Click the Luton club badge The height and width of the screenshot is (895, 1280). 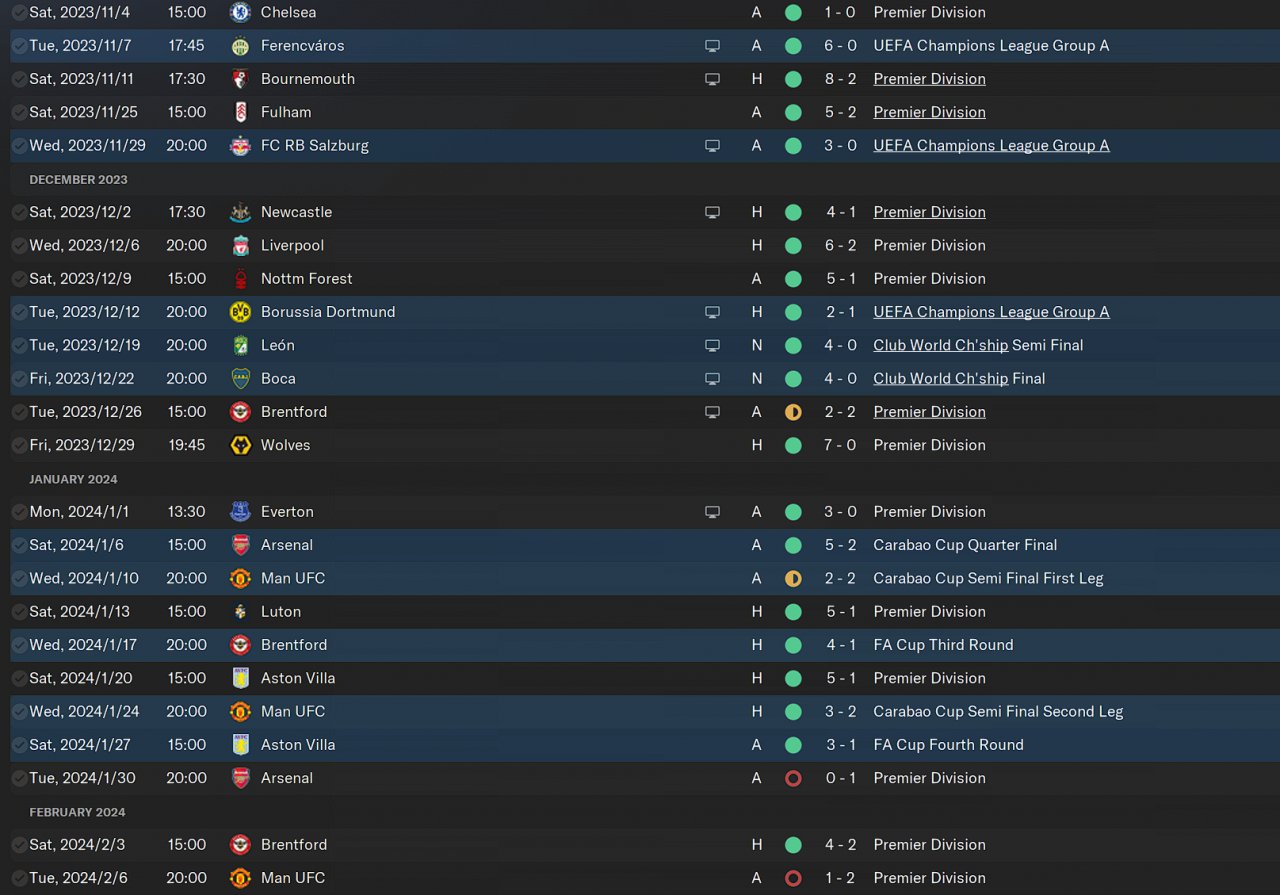(x=240, y=612)
